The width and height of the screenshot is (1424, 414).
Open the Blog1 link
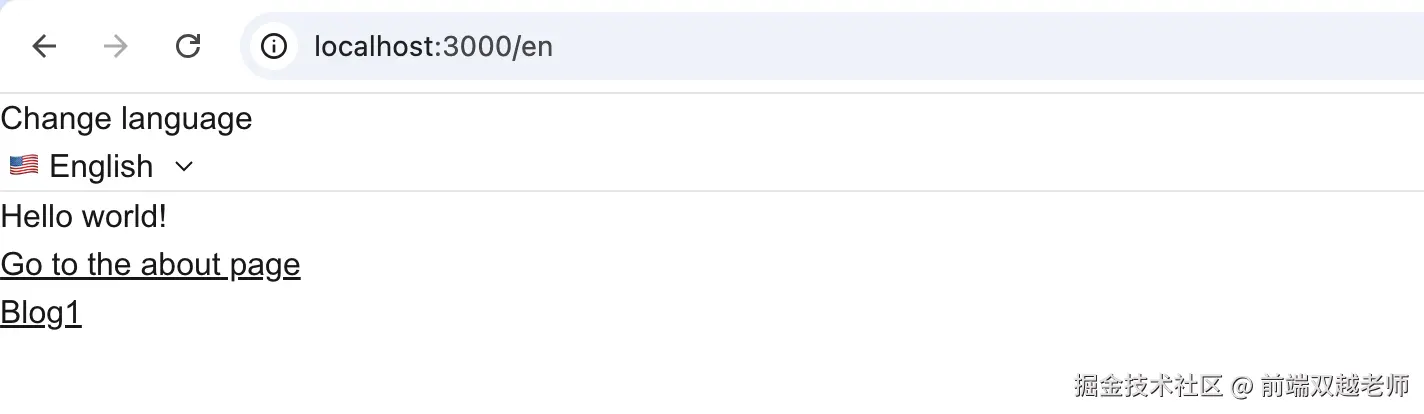click(41, 313)
